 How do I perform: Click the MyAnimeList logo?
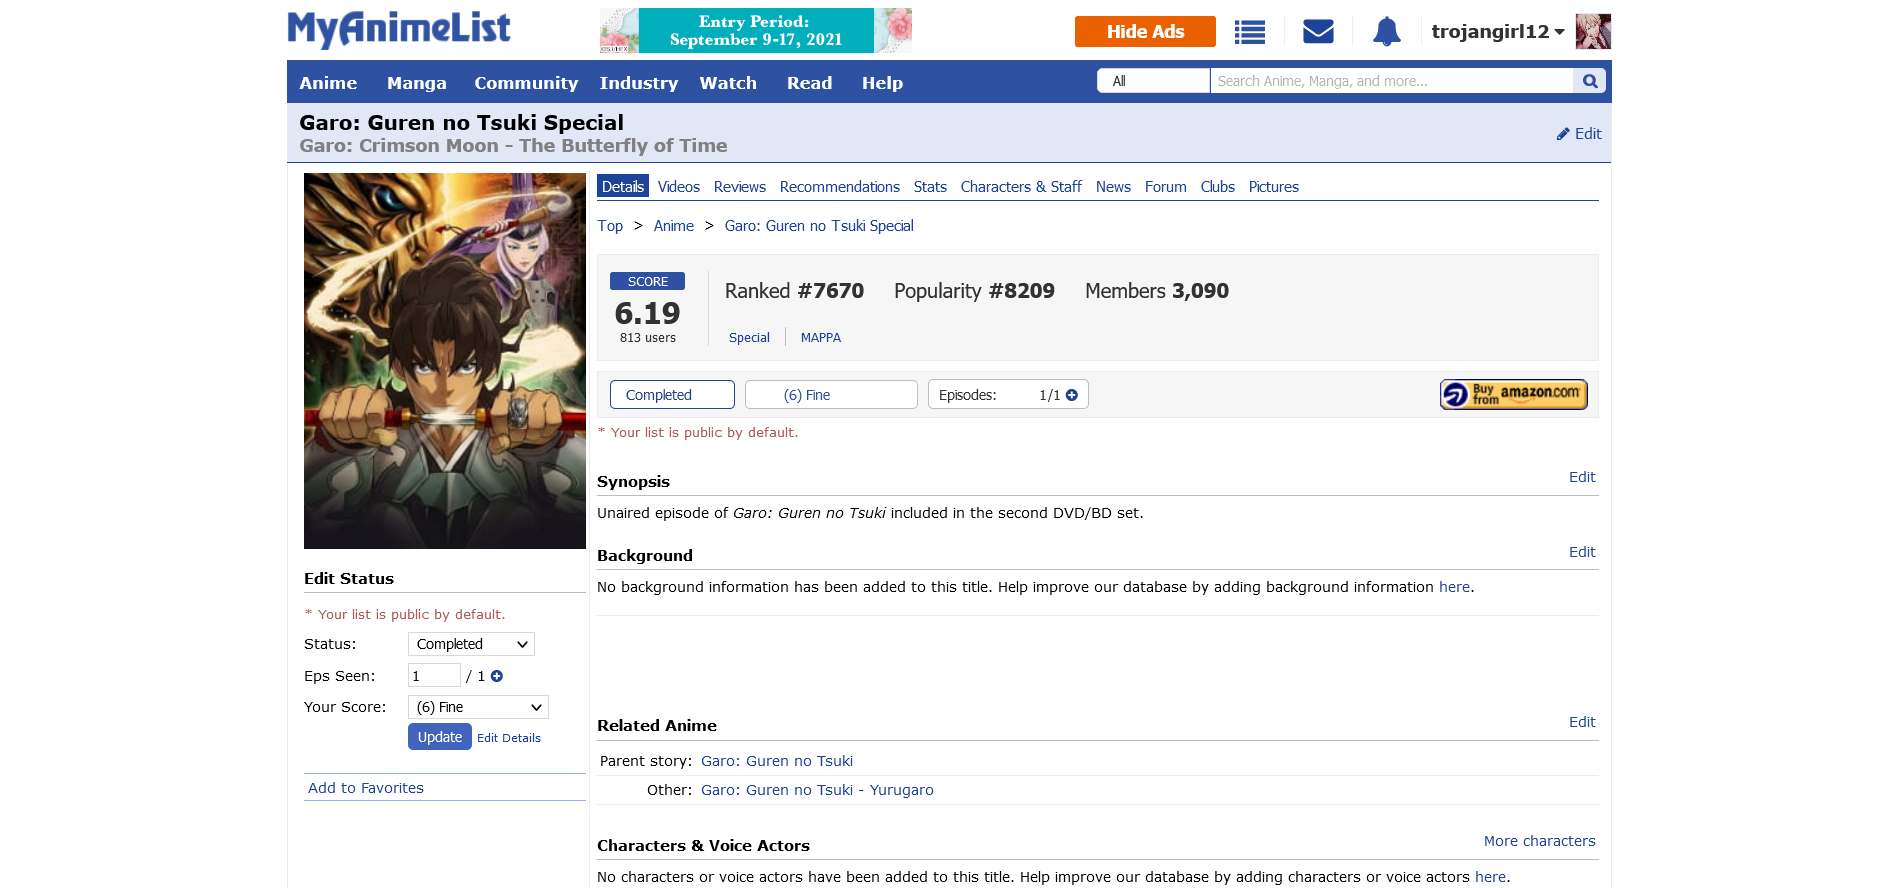point(399,29)
